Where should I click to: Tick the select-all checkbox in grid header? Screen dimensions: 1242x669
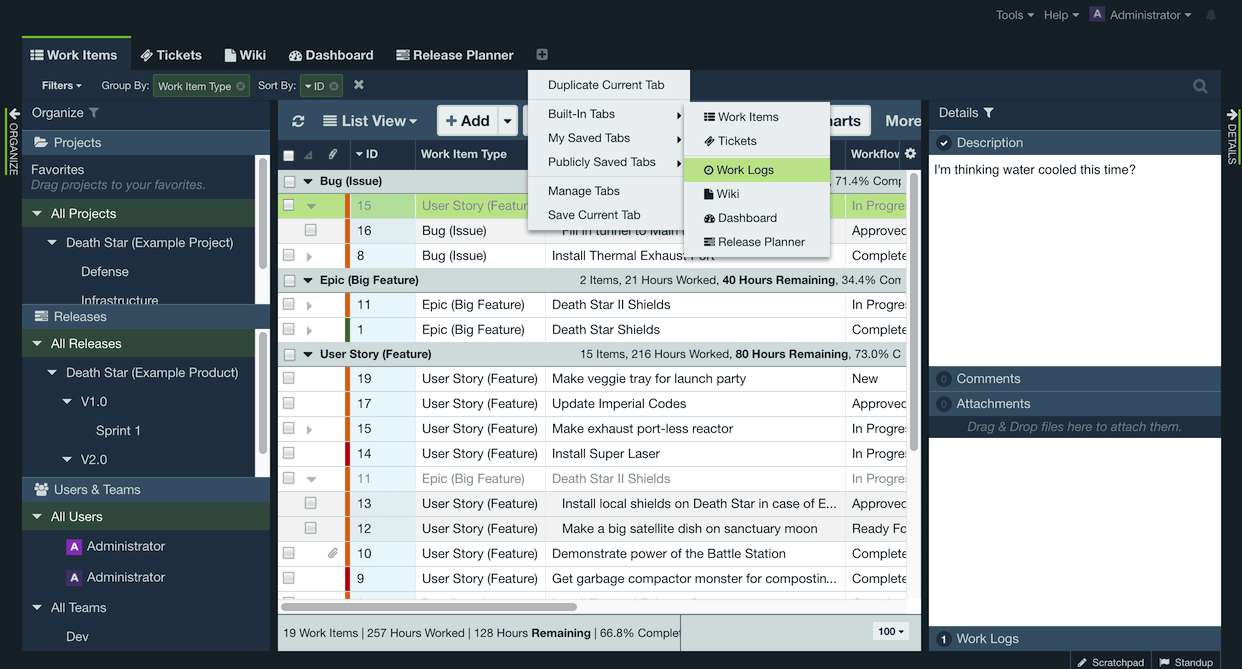click(x=289, y=155)
